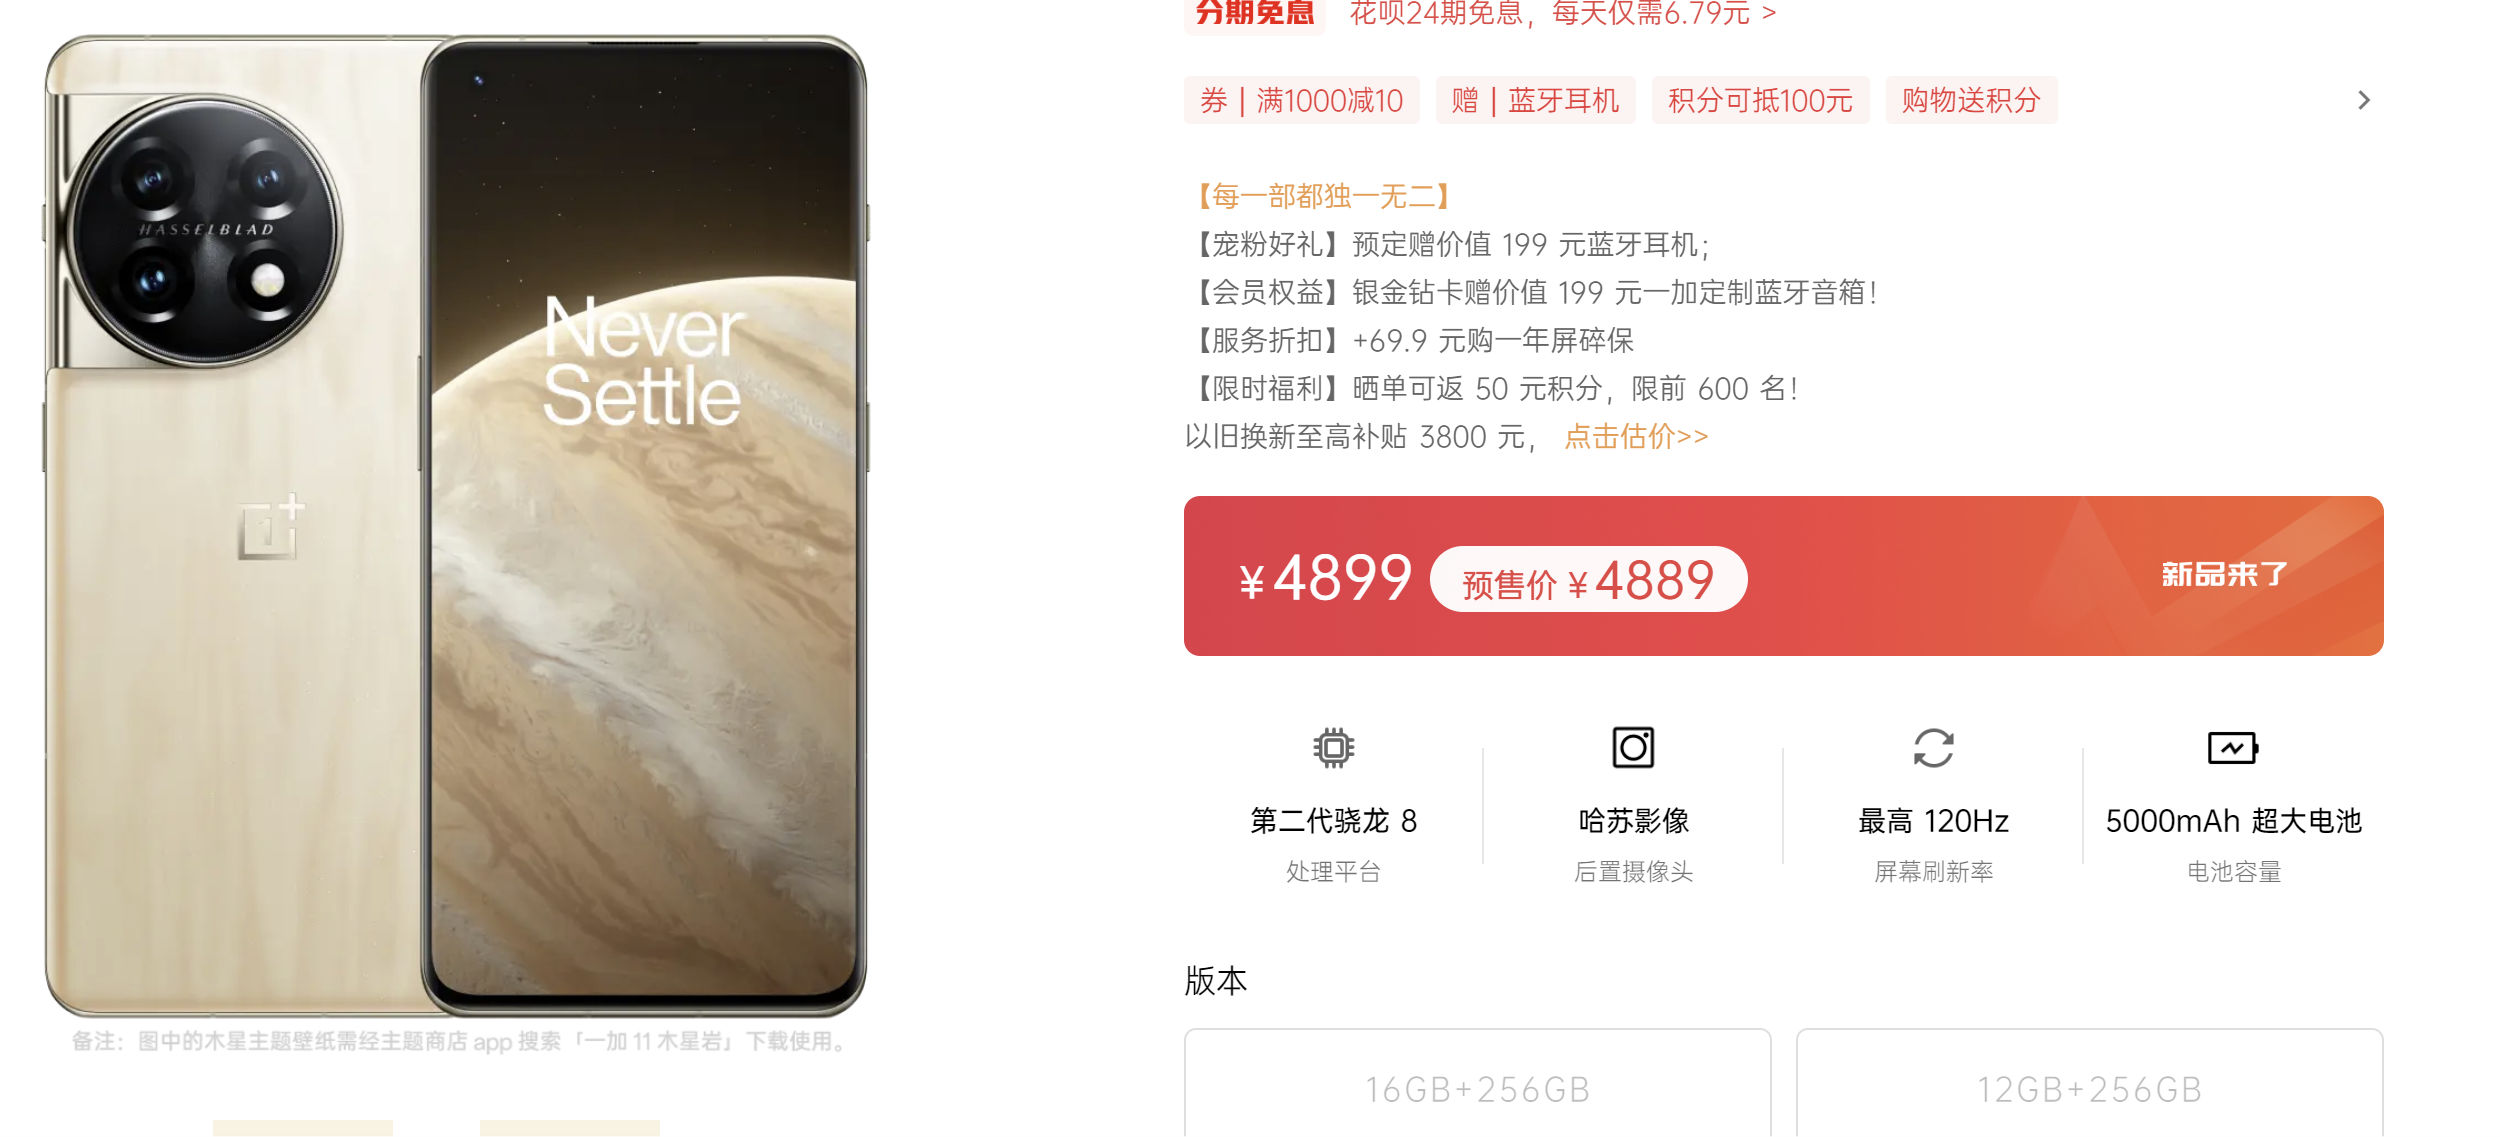Viewport: 2500px width, 1137px height.
Task: Click the processor chip icon
Action: click(x=1333, y=748)
